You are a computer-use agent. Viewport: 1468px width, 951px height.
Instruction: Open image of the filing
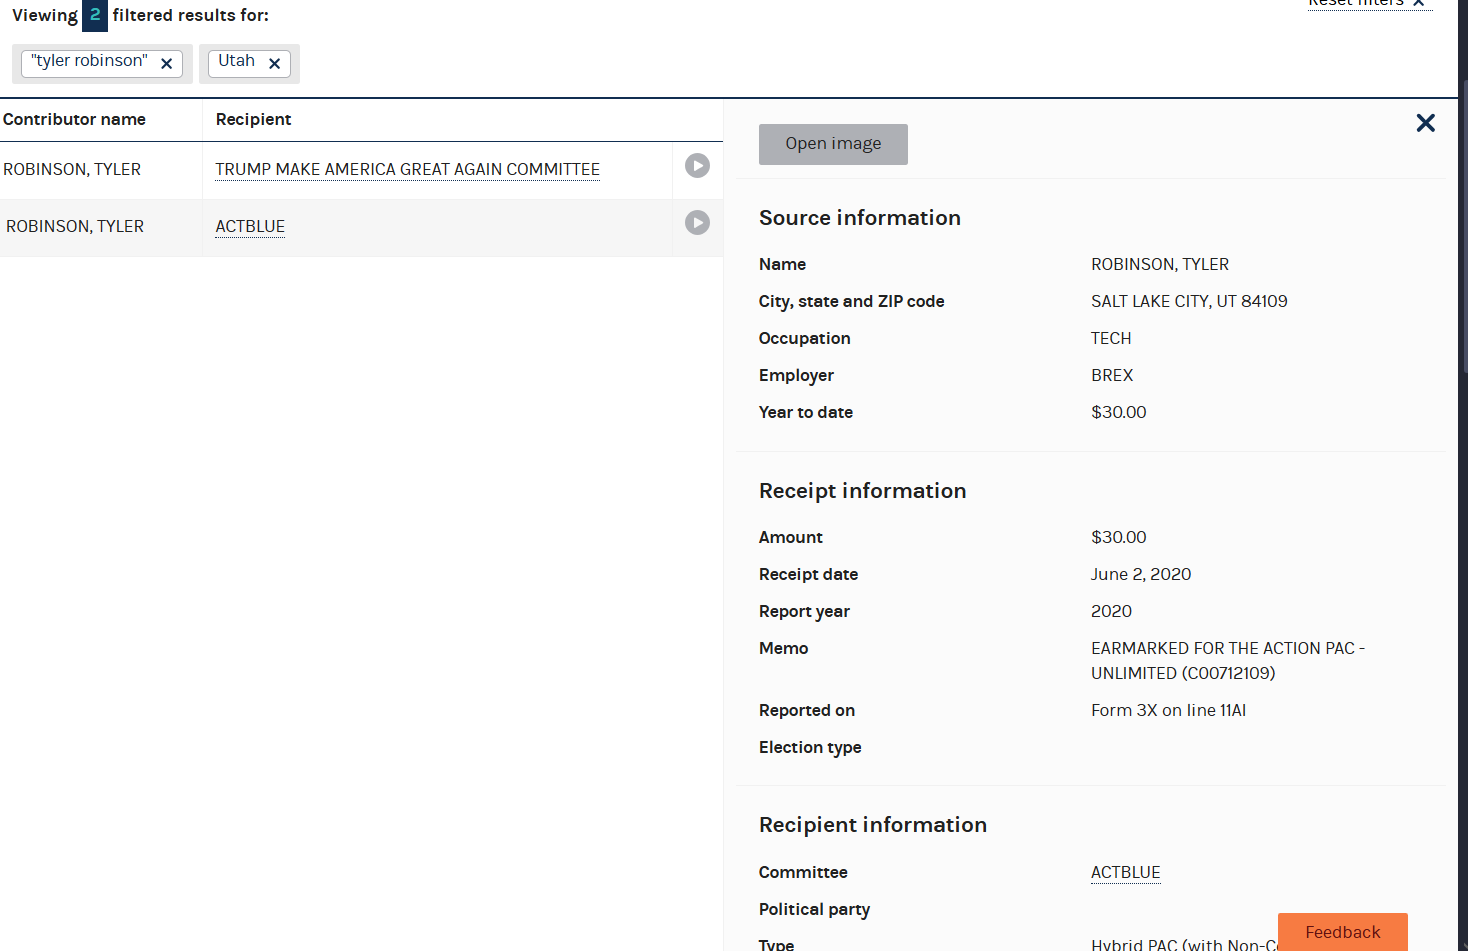pos(833,144)
